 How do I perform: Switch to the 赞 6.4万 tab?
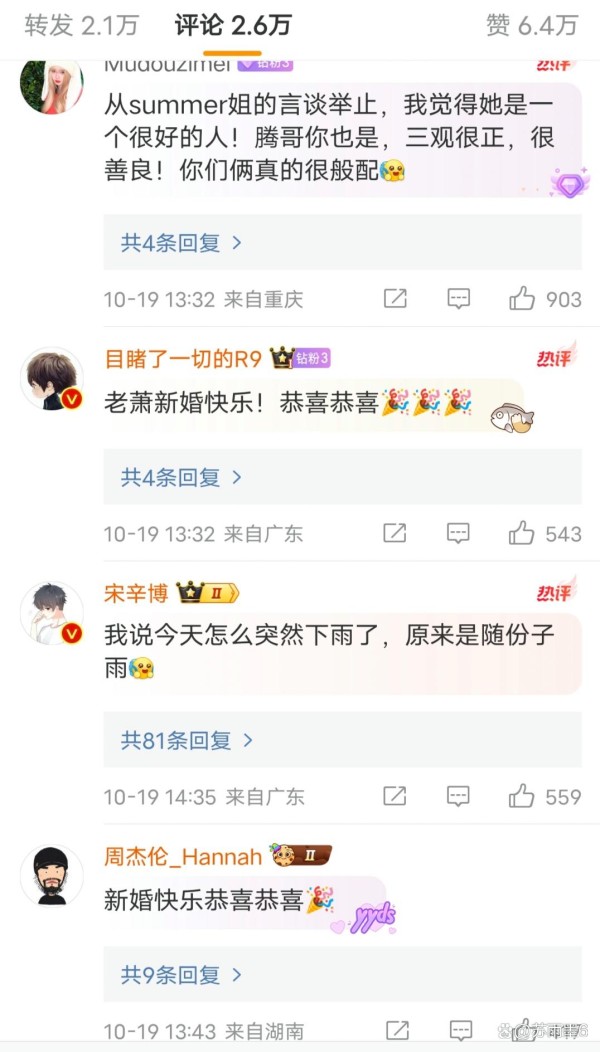(532, 25)
